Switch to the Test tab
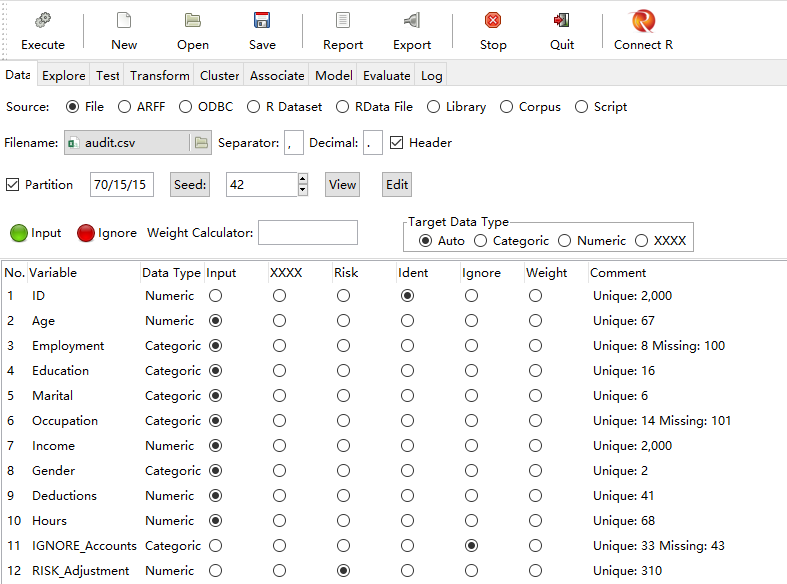787x584 pixels. pyautogui.click(x=108, y=76)
